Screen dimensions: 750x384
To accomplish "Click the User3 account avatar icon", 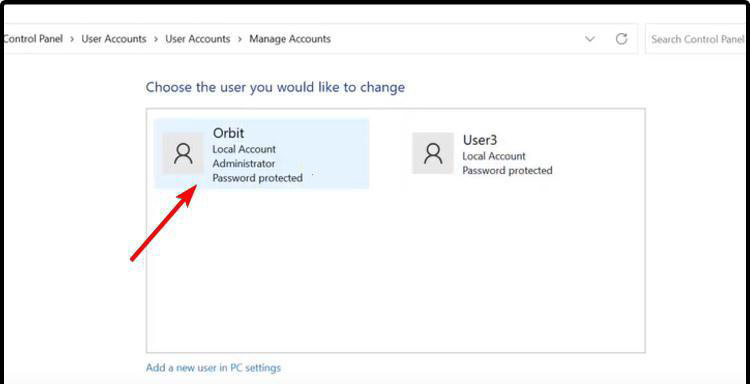I will click(x=433, y=154).
